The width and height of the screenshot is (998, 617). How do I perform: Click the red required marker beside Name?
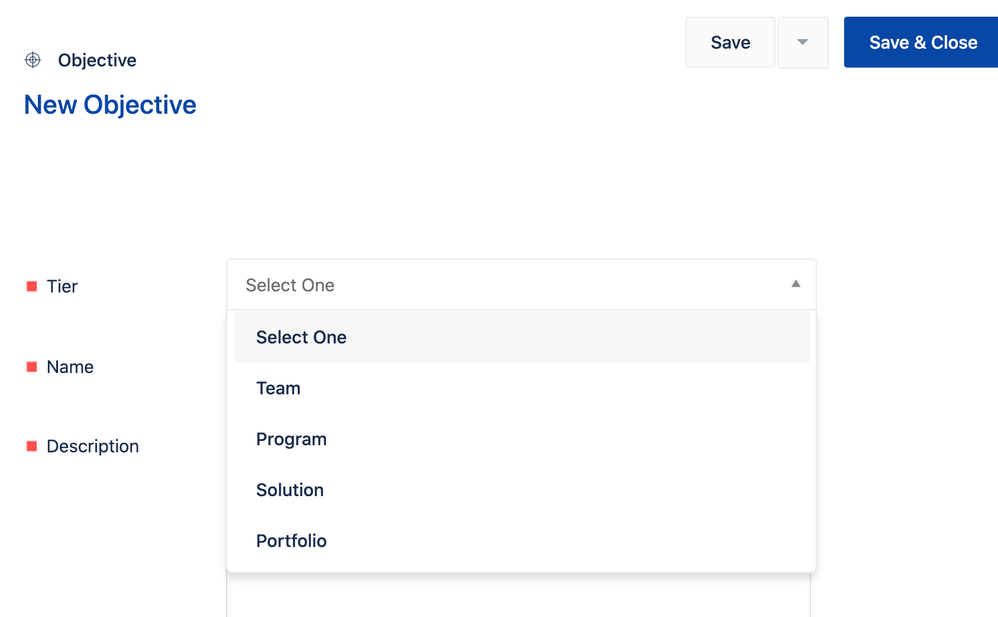coord(31,367)
